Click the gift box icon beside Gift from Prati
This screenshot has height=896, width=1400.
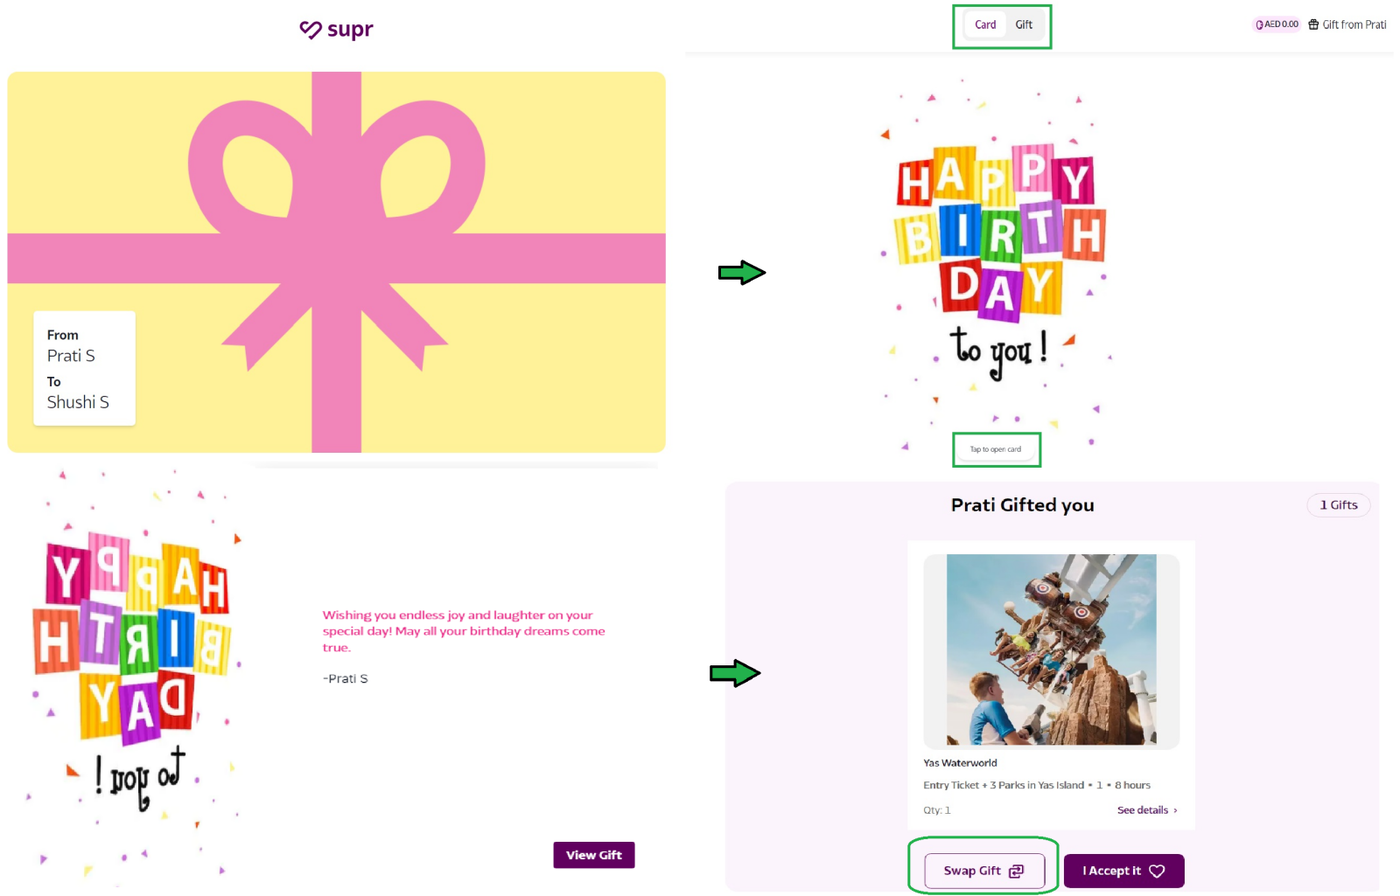pyautogui.click(x=1314, y=24)
